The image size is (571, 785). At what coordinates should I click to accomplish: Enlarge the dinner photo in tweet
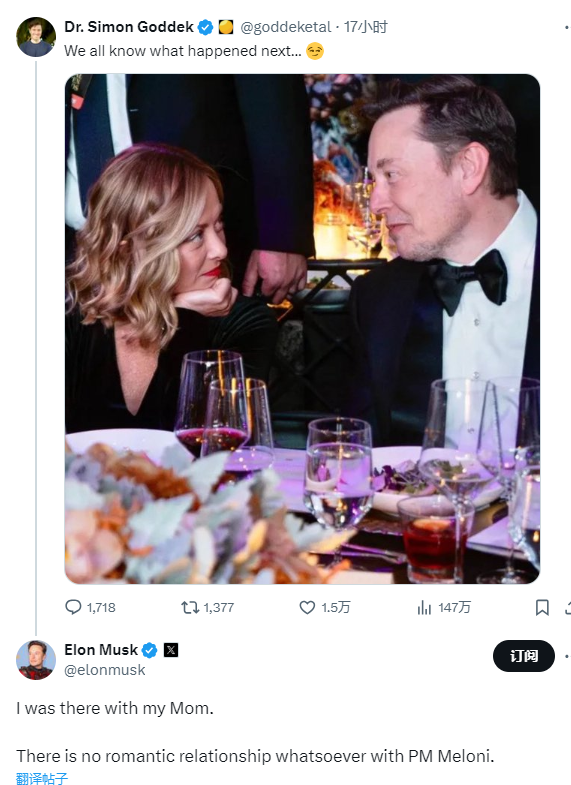[302, 329]
